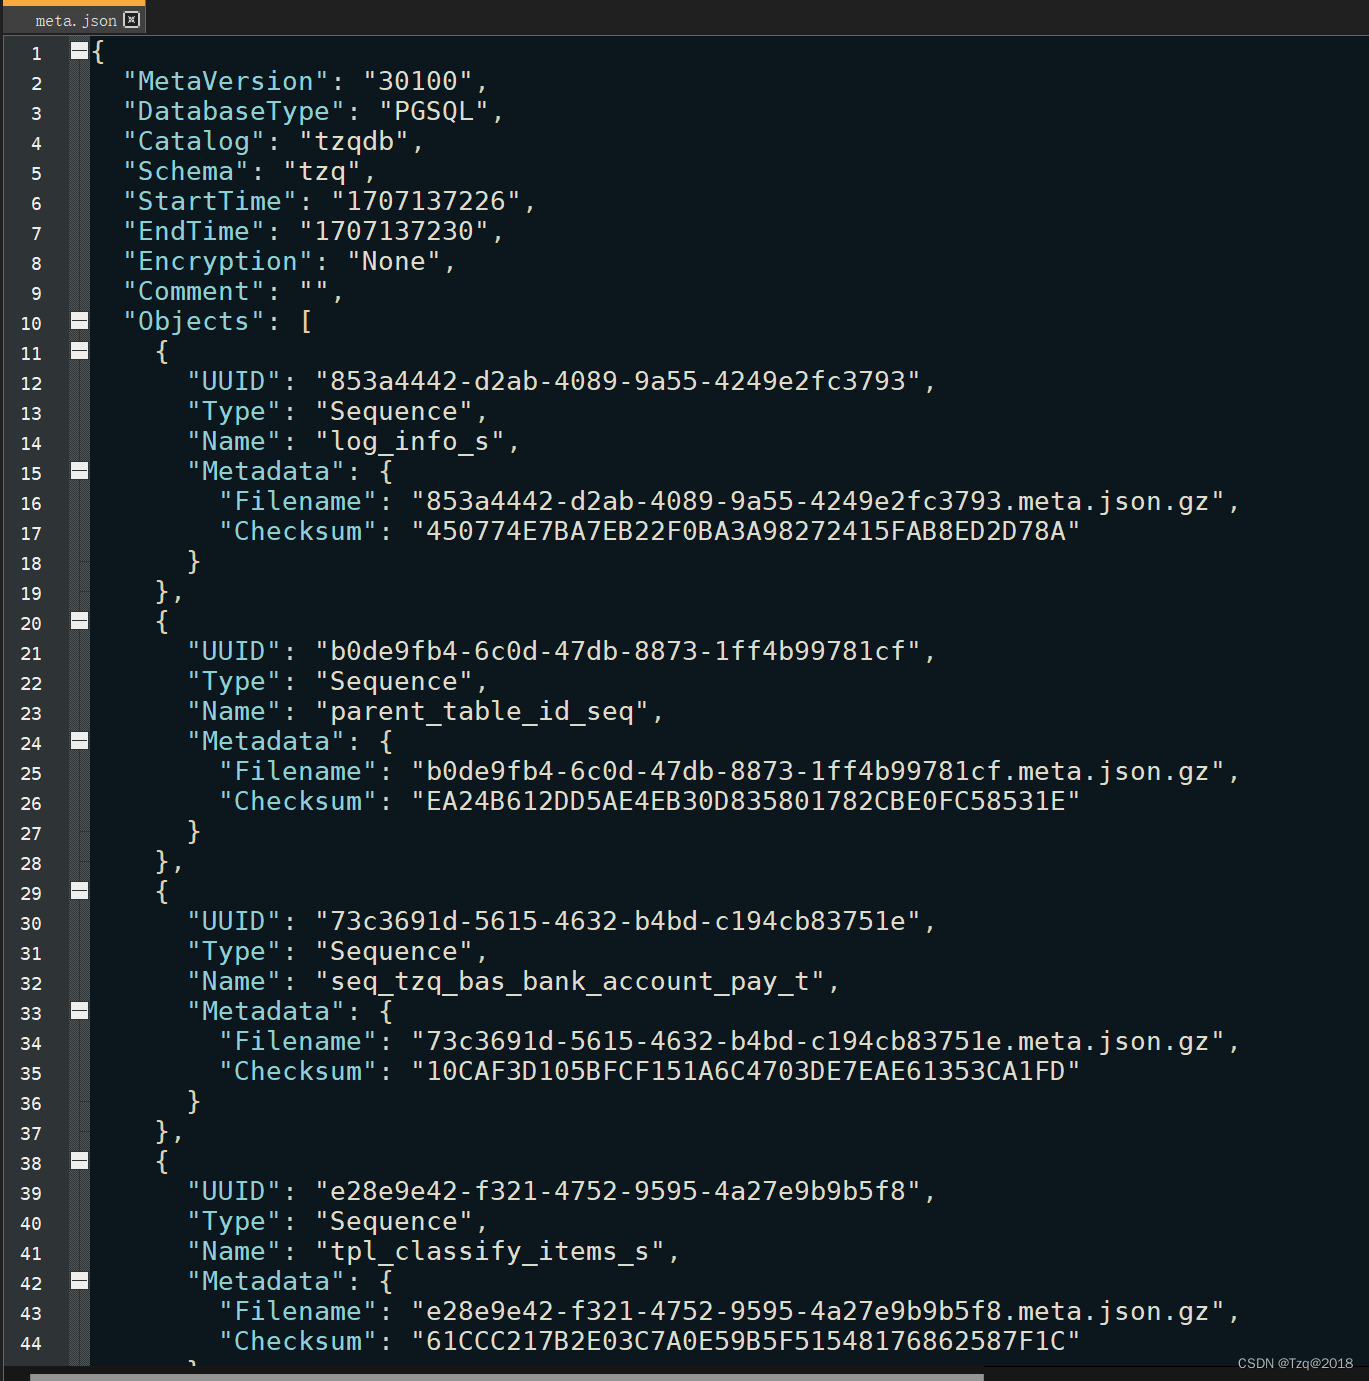Click checksum "10CAF3D105BFCF151A6C4703DE7EAE61353CA1FD"
The image size is (1369, 1381).
746,1071
